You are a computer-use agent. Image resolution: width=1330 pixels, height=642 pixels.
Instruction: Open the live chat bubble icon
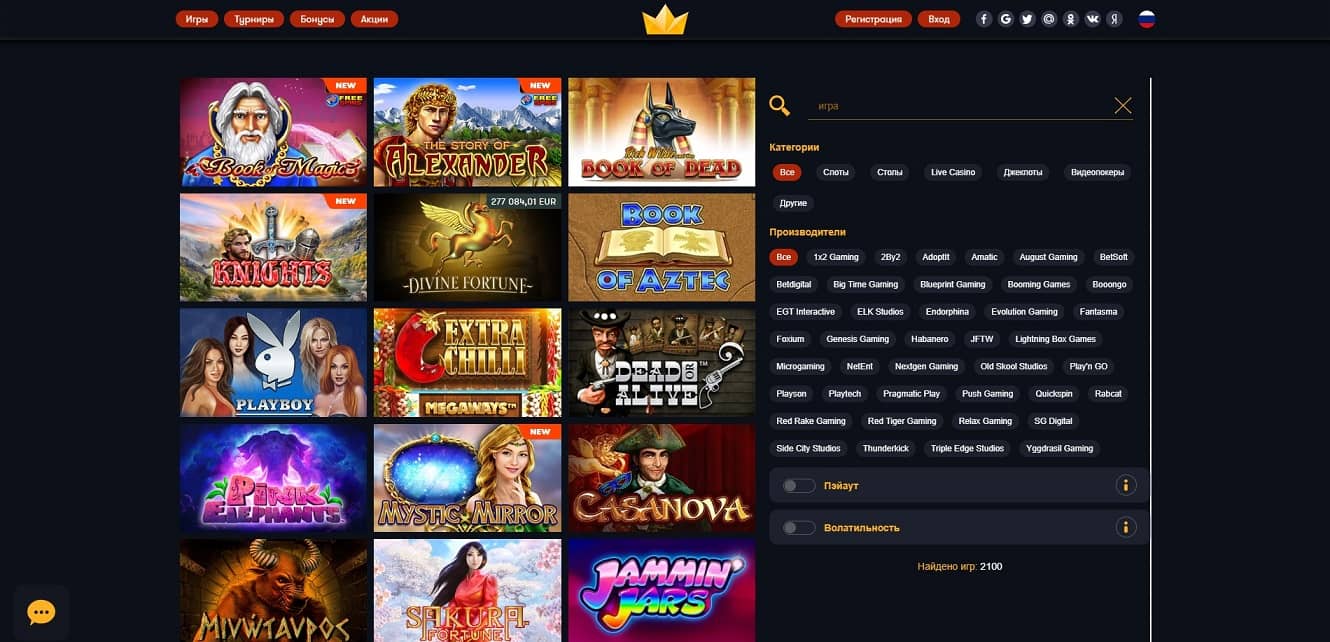41,612
